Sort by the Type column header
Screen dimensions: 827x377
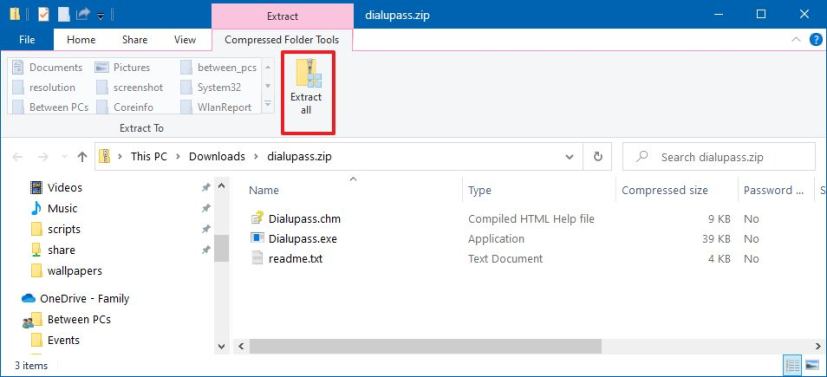[x=479, y=190]
